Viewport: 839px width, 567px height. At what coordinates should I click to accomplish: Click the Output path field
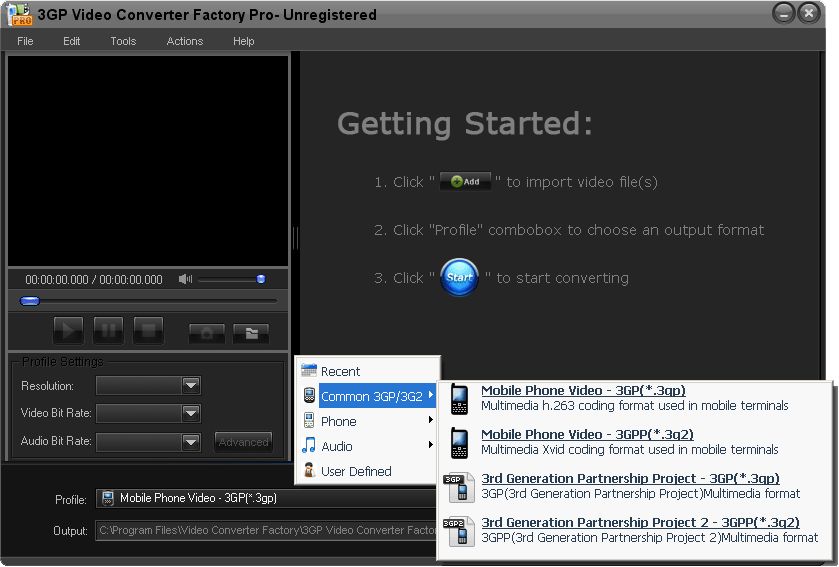[x=266, y=530]
